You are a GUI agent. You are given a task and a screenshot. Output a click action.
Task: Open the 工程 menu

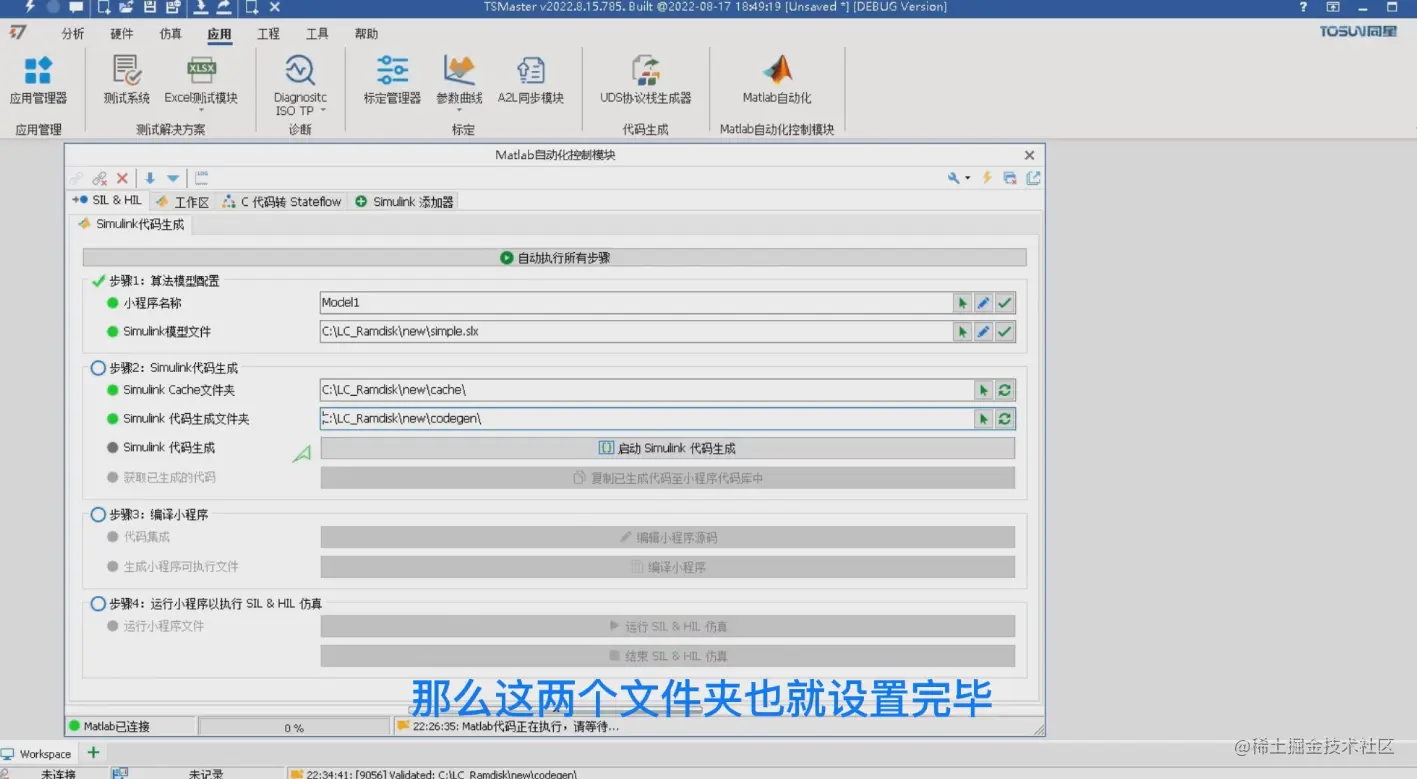[268, 34]
